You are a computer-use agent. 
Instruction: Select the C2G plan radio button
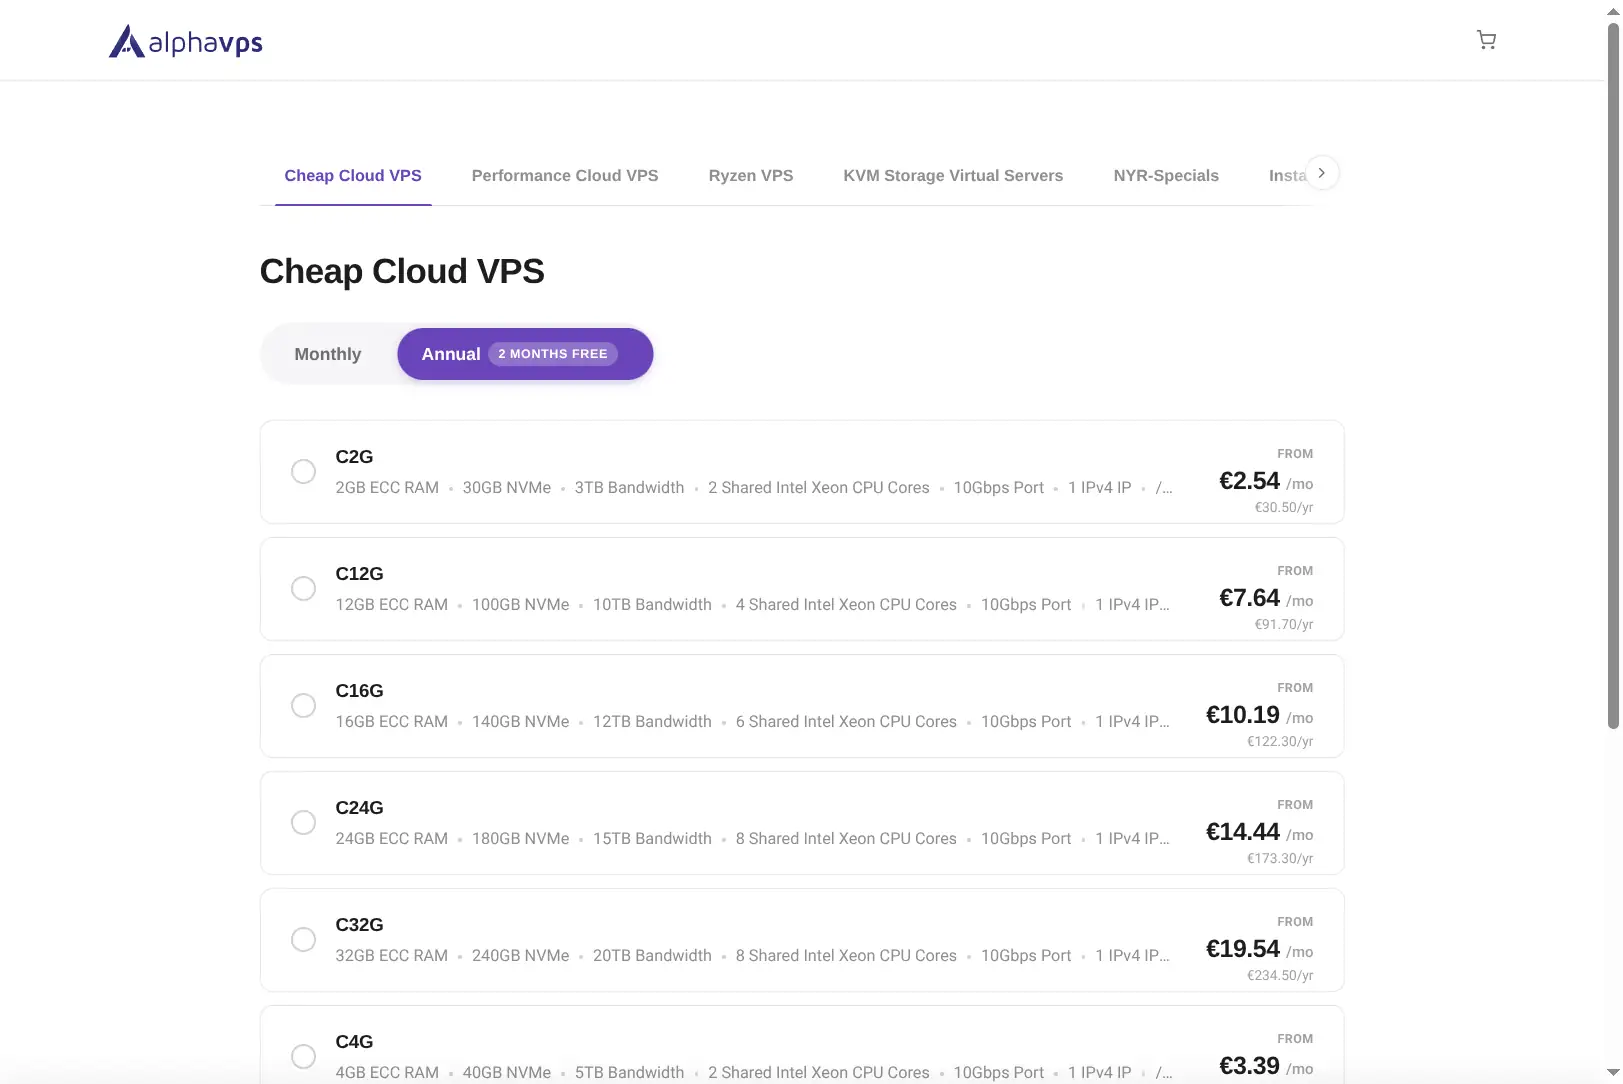pos(303,471)
